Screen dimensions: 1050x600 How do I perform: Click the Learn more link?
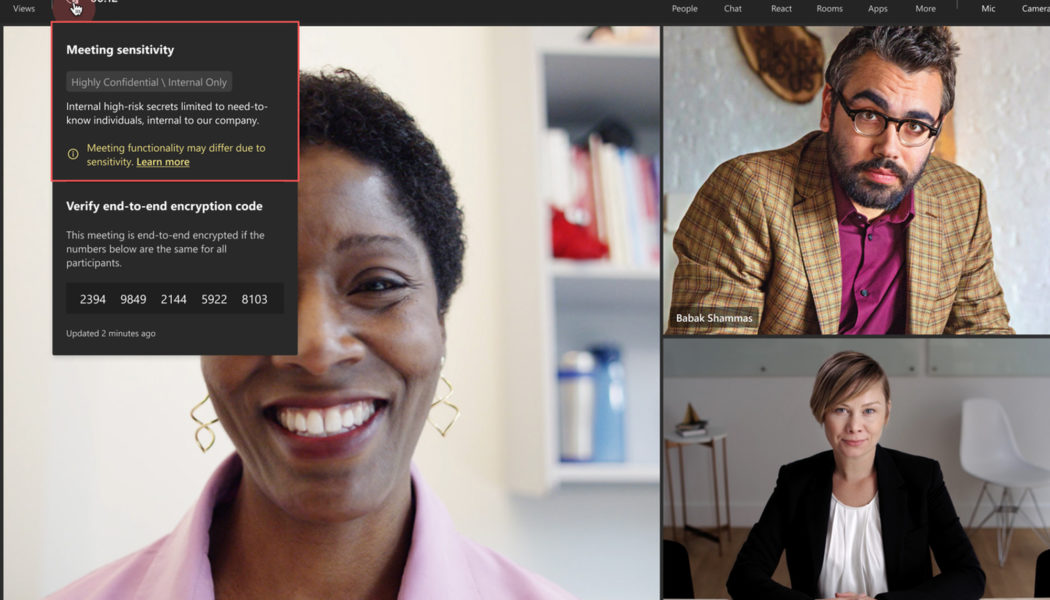163,162
